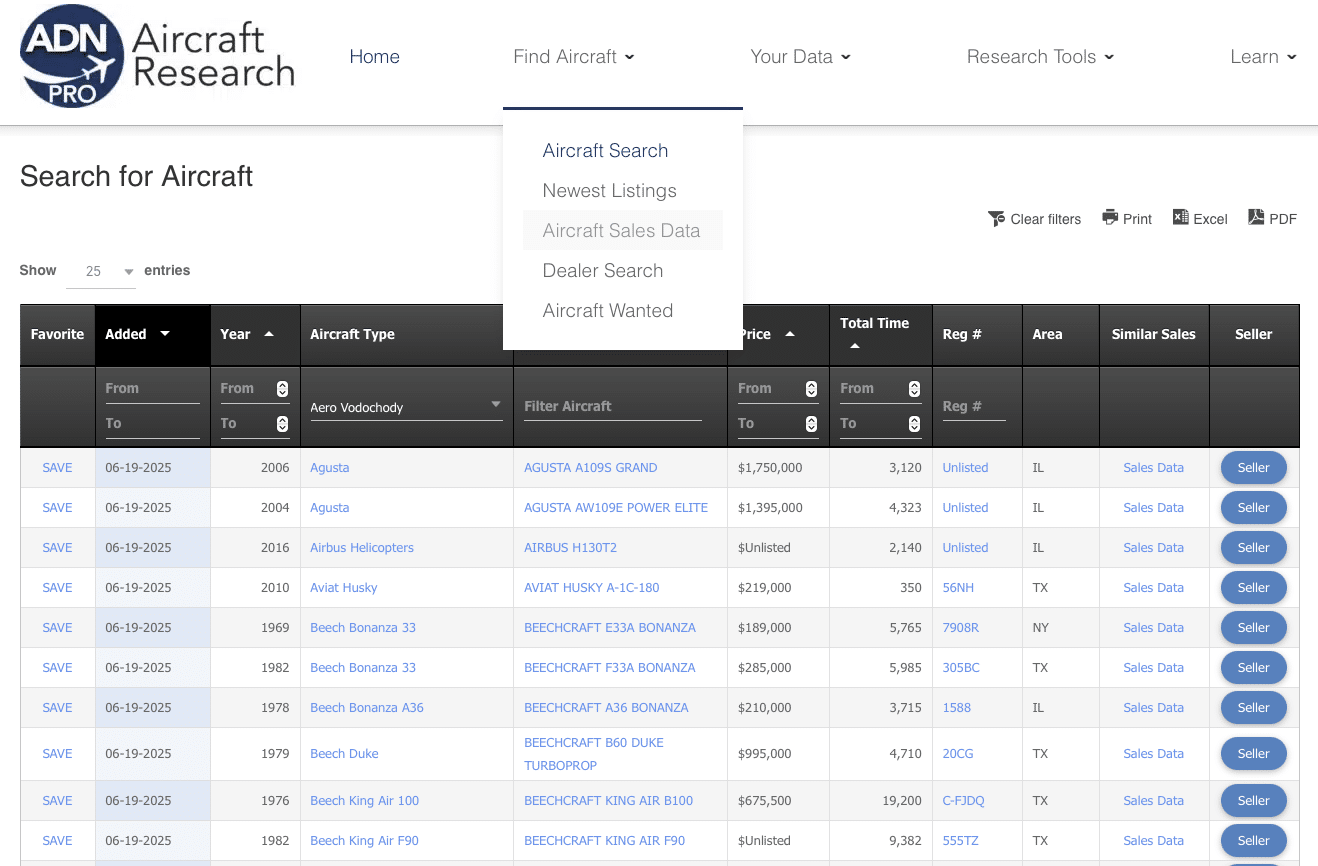Image resolution: width=1318 pixels, height=866 pixels.
Task: Click the Reg # filter field
Action: [974, 407]
